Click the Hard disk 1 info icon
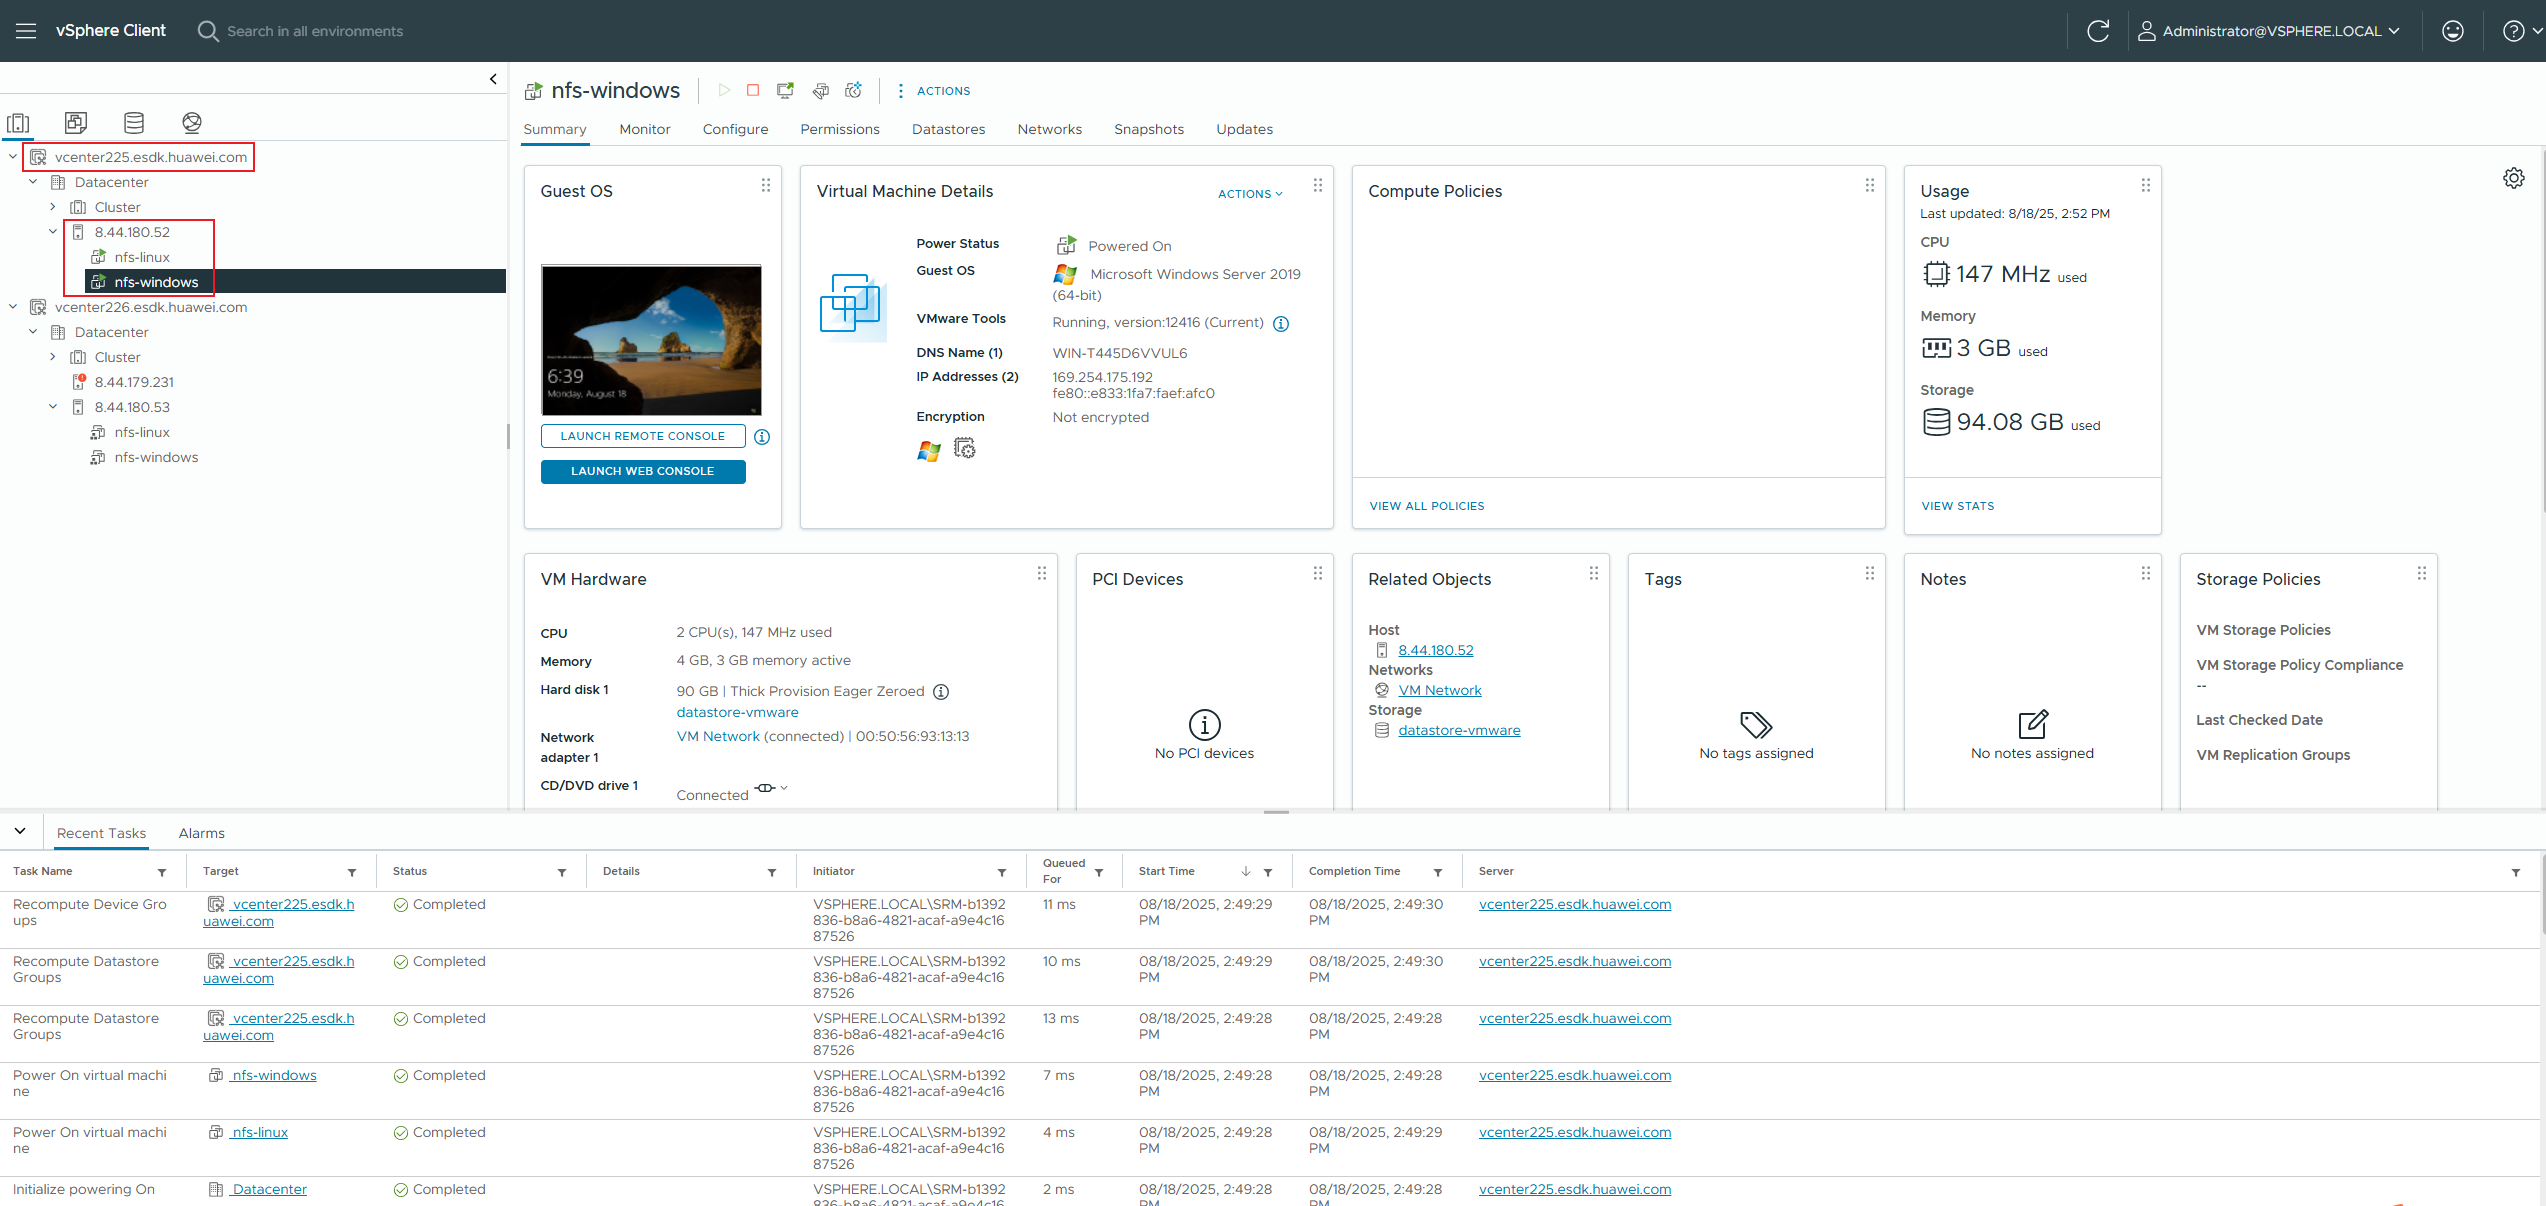Screen dimensions: 2546x1206 click(x=941, y=692)
